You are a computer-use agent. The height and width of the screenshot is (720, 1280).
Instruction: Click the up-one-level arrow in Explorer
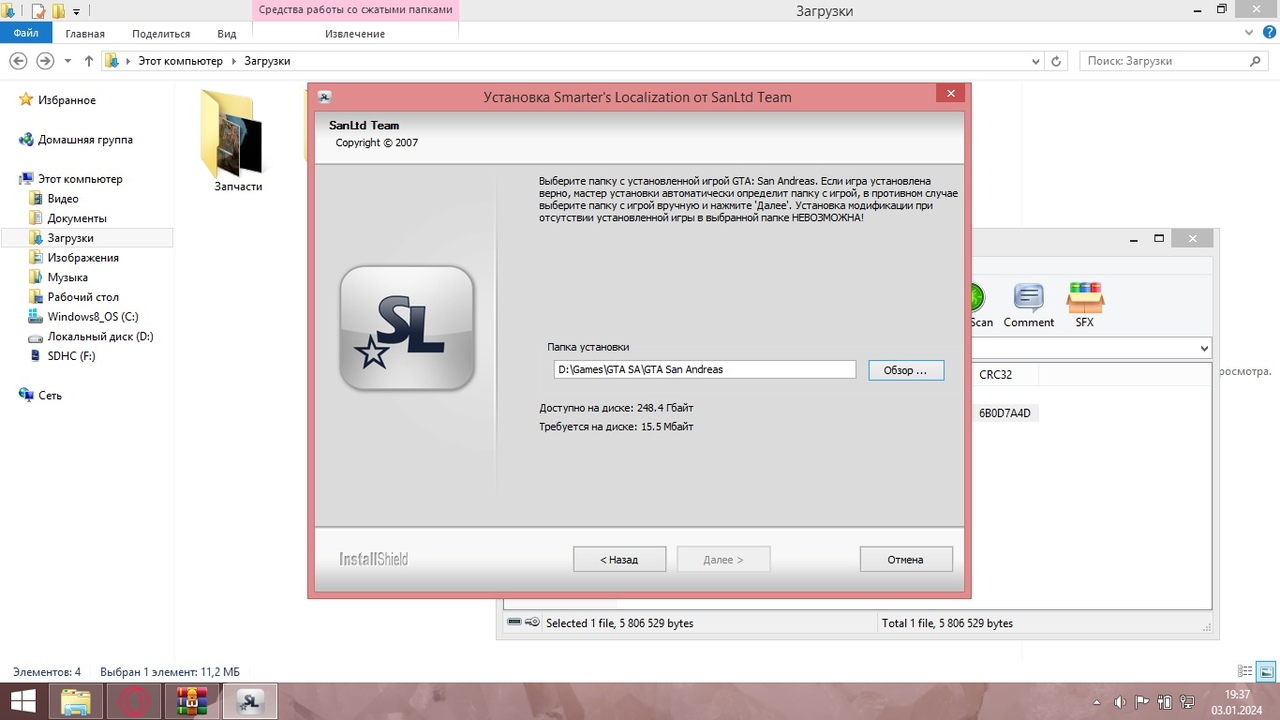tap(89, 61)
